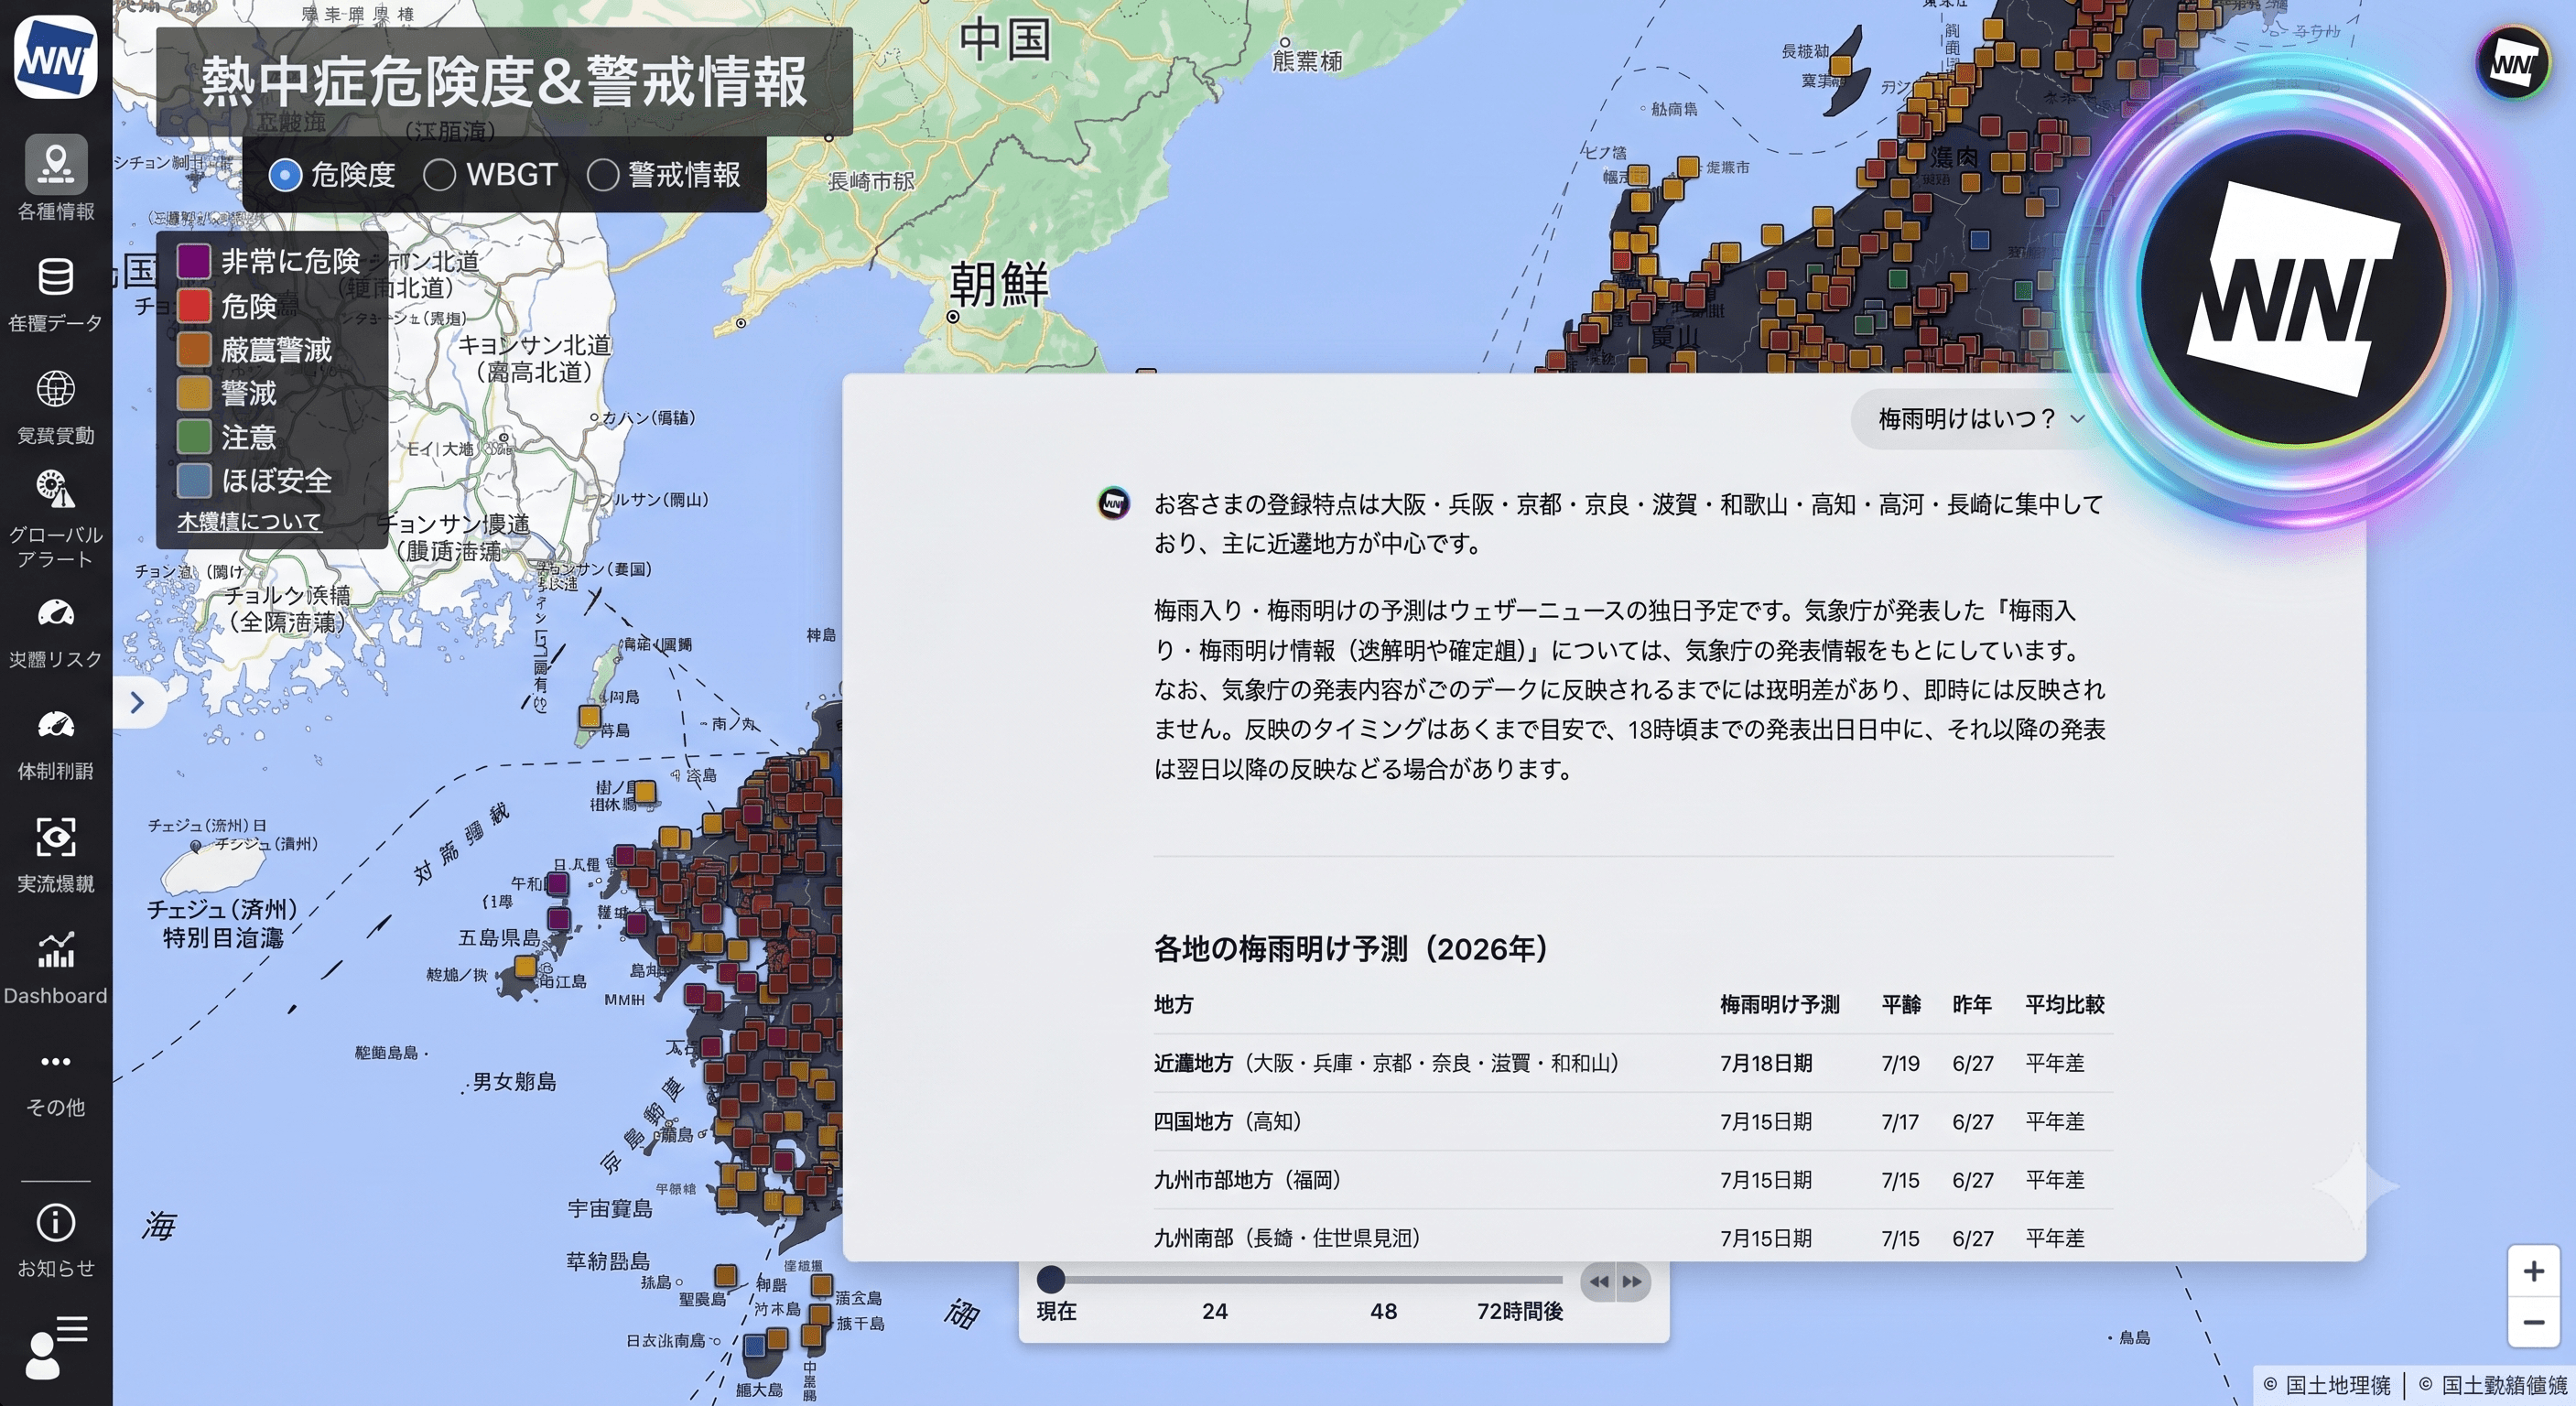Click the 国土地理 copyright link
Image resolution: width=2576 pixels, height=1406 pixels.
pyautogui.click(x=2327, y=1385)
